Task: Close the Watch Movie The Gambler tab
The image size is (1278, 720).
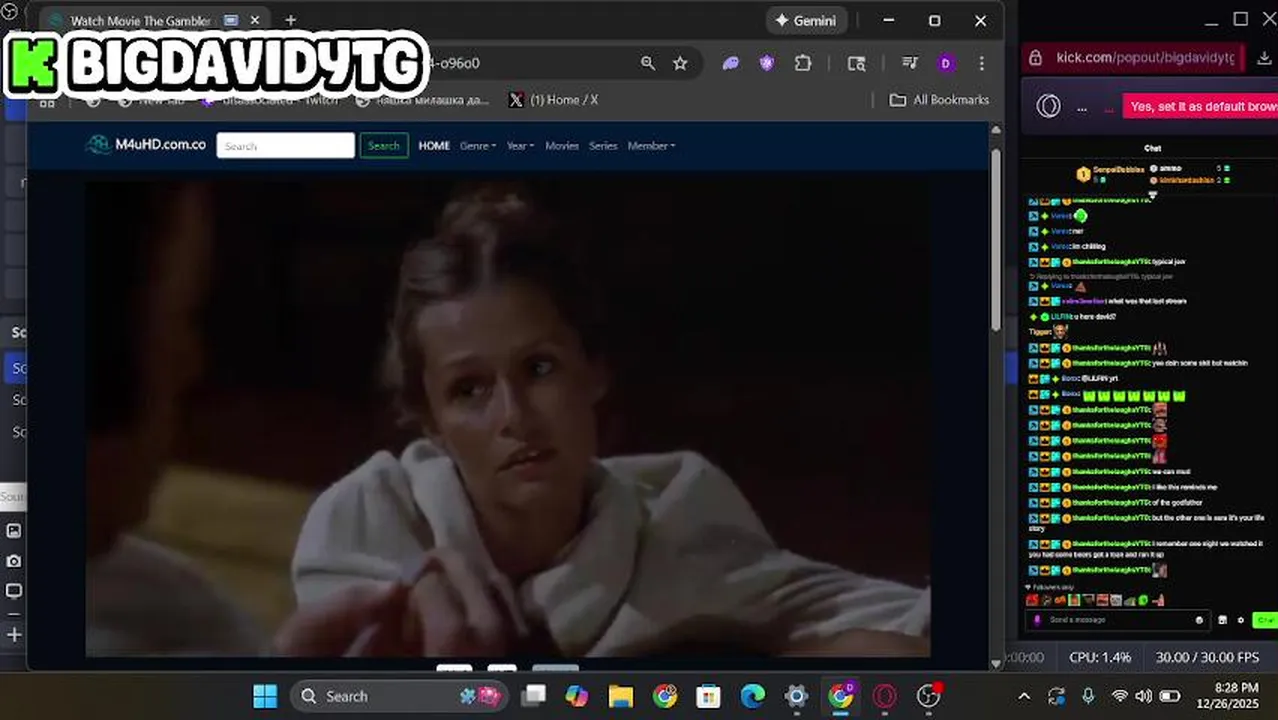Action: point(255,20)
